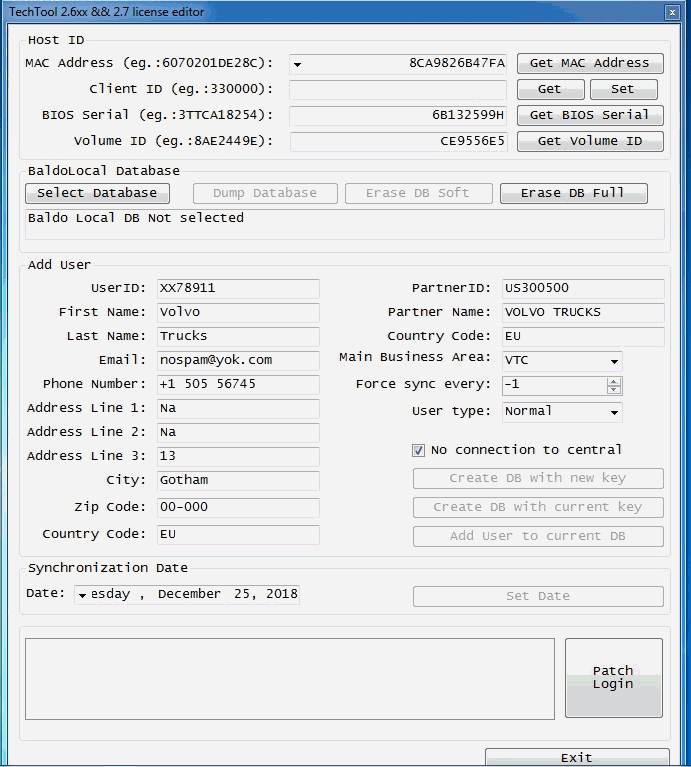This screenshot has height=767, width=691.
Task: Toggle No connection to central checkbox
Action: click(x=418, y=450)
